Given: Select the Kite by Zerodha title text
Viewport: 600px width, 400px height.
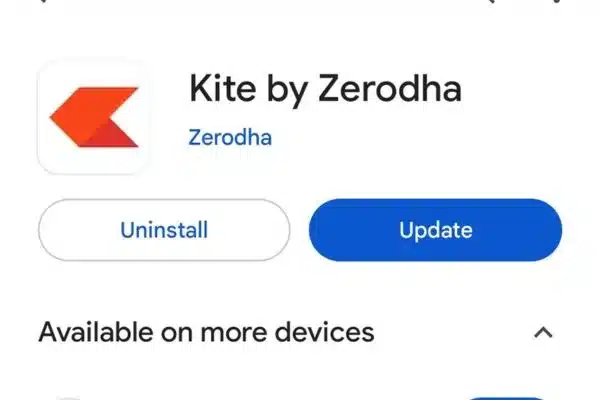Looking at the screenshot, I should tap(325, 89).
